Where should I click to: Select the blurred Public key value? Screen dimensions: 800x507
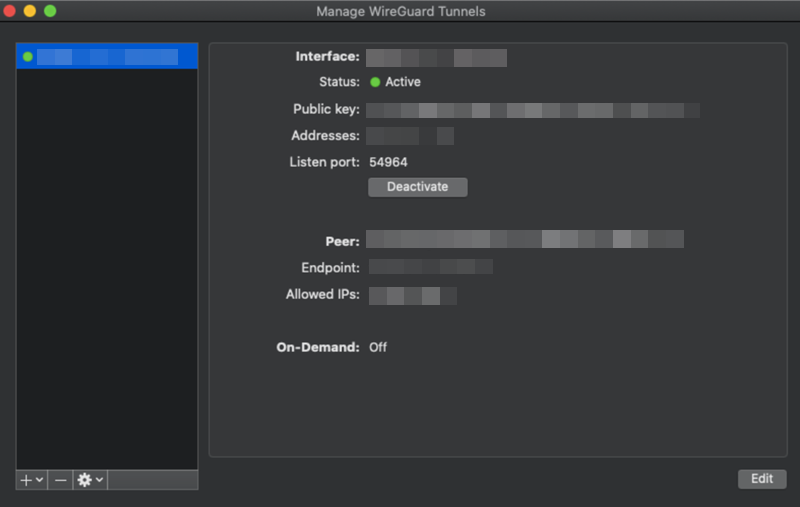point(532,109)
